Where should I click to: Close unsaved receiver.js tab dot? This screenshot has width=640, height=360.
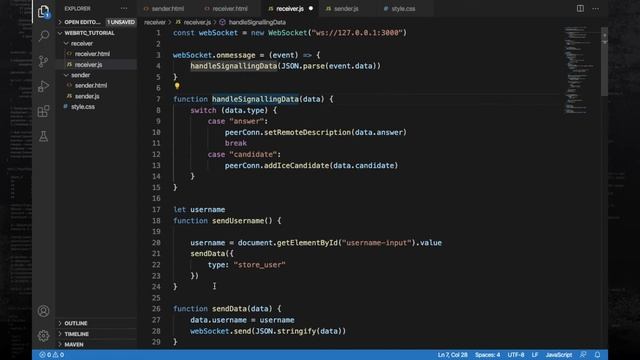(x=311, y=9)
